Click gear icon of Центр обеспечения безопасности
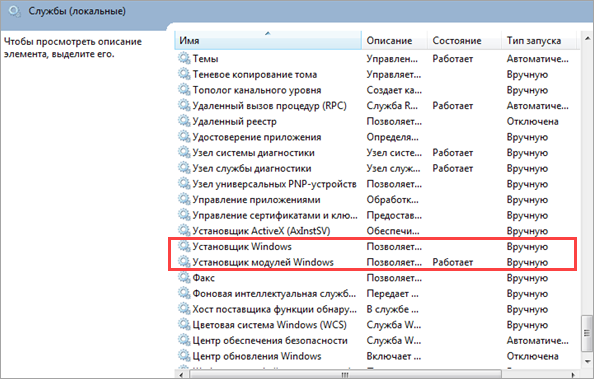 pyautogui.click(x=184, y=340)
